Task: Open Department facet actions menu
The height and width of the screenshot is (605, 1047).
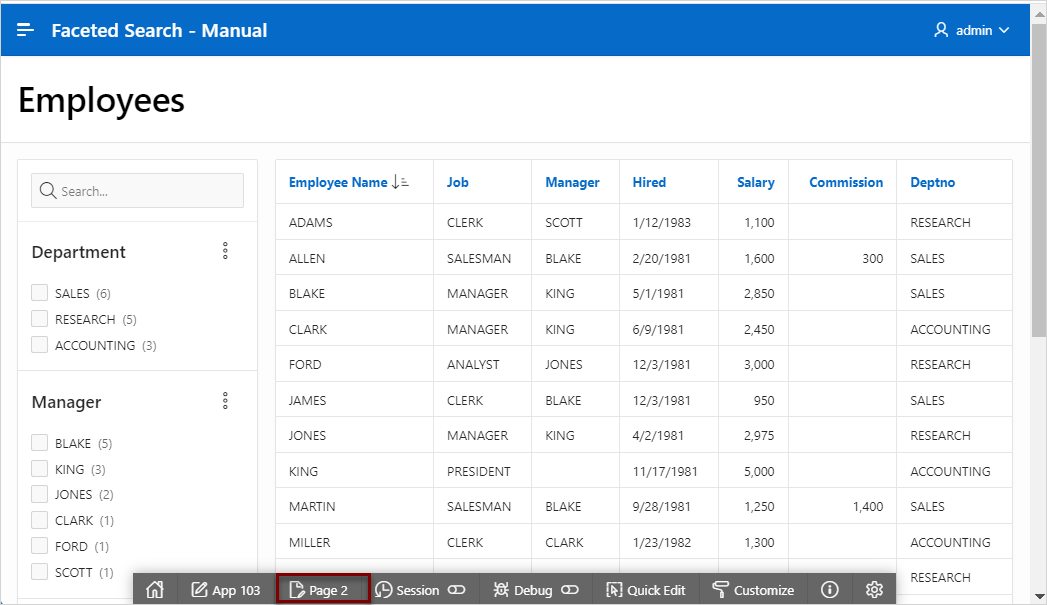Action: [x=225, y=251]
